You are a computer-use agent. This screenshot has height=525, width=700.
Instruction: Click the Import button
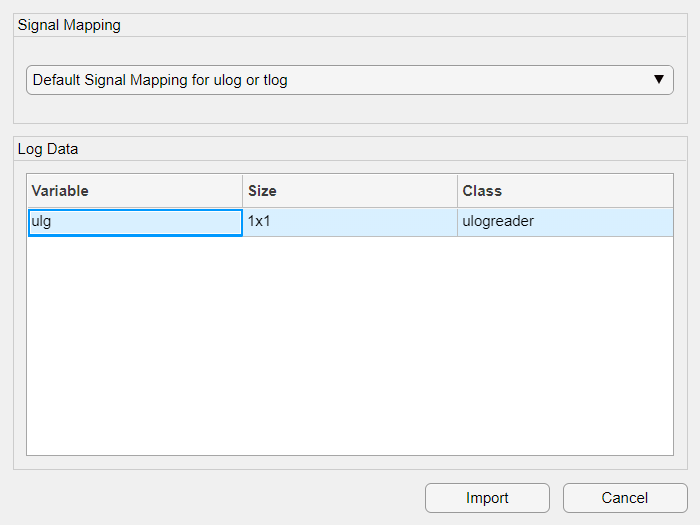pos(487,498)
